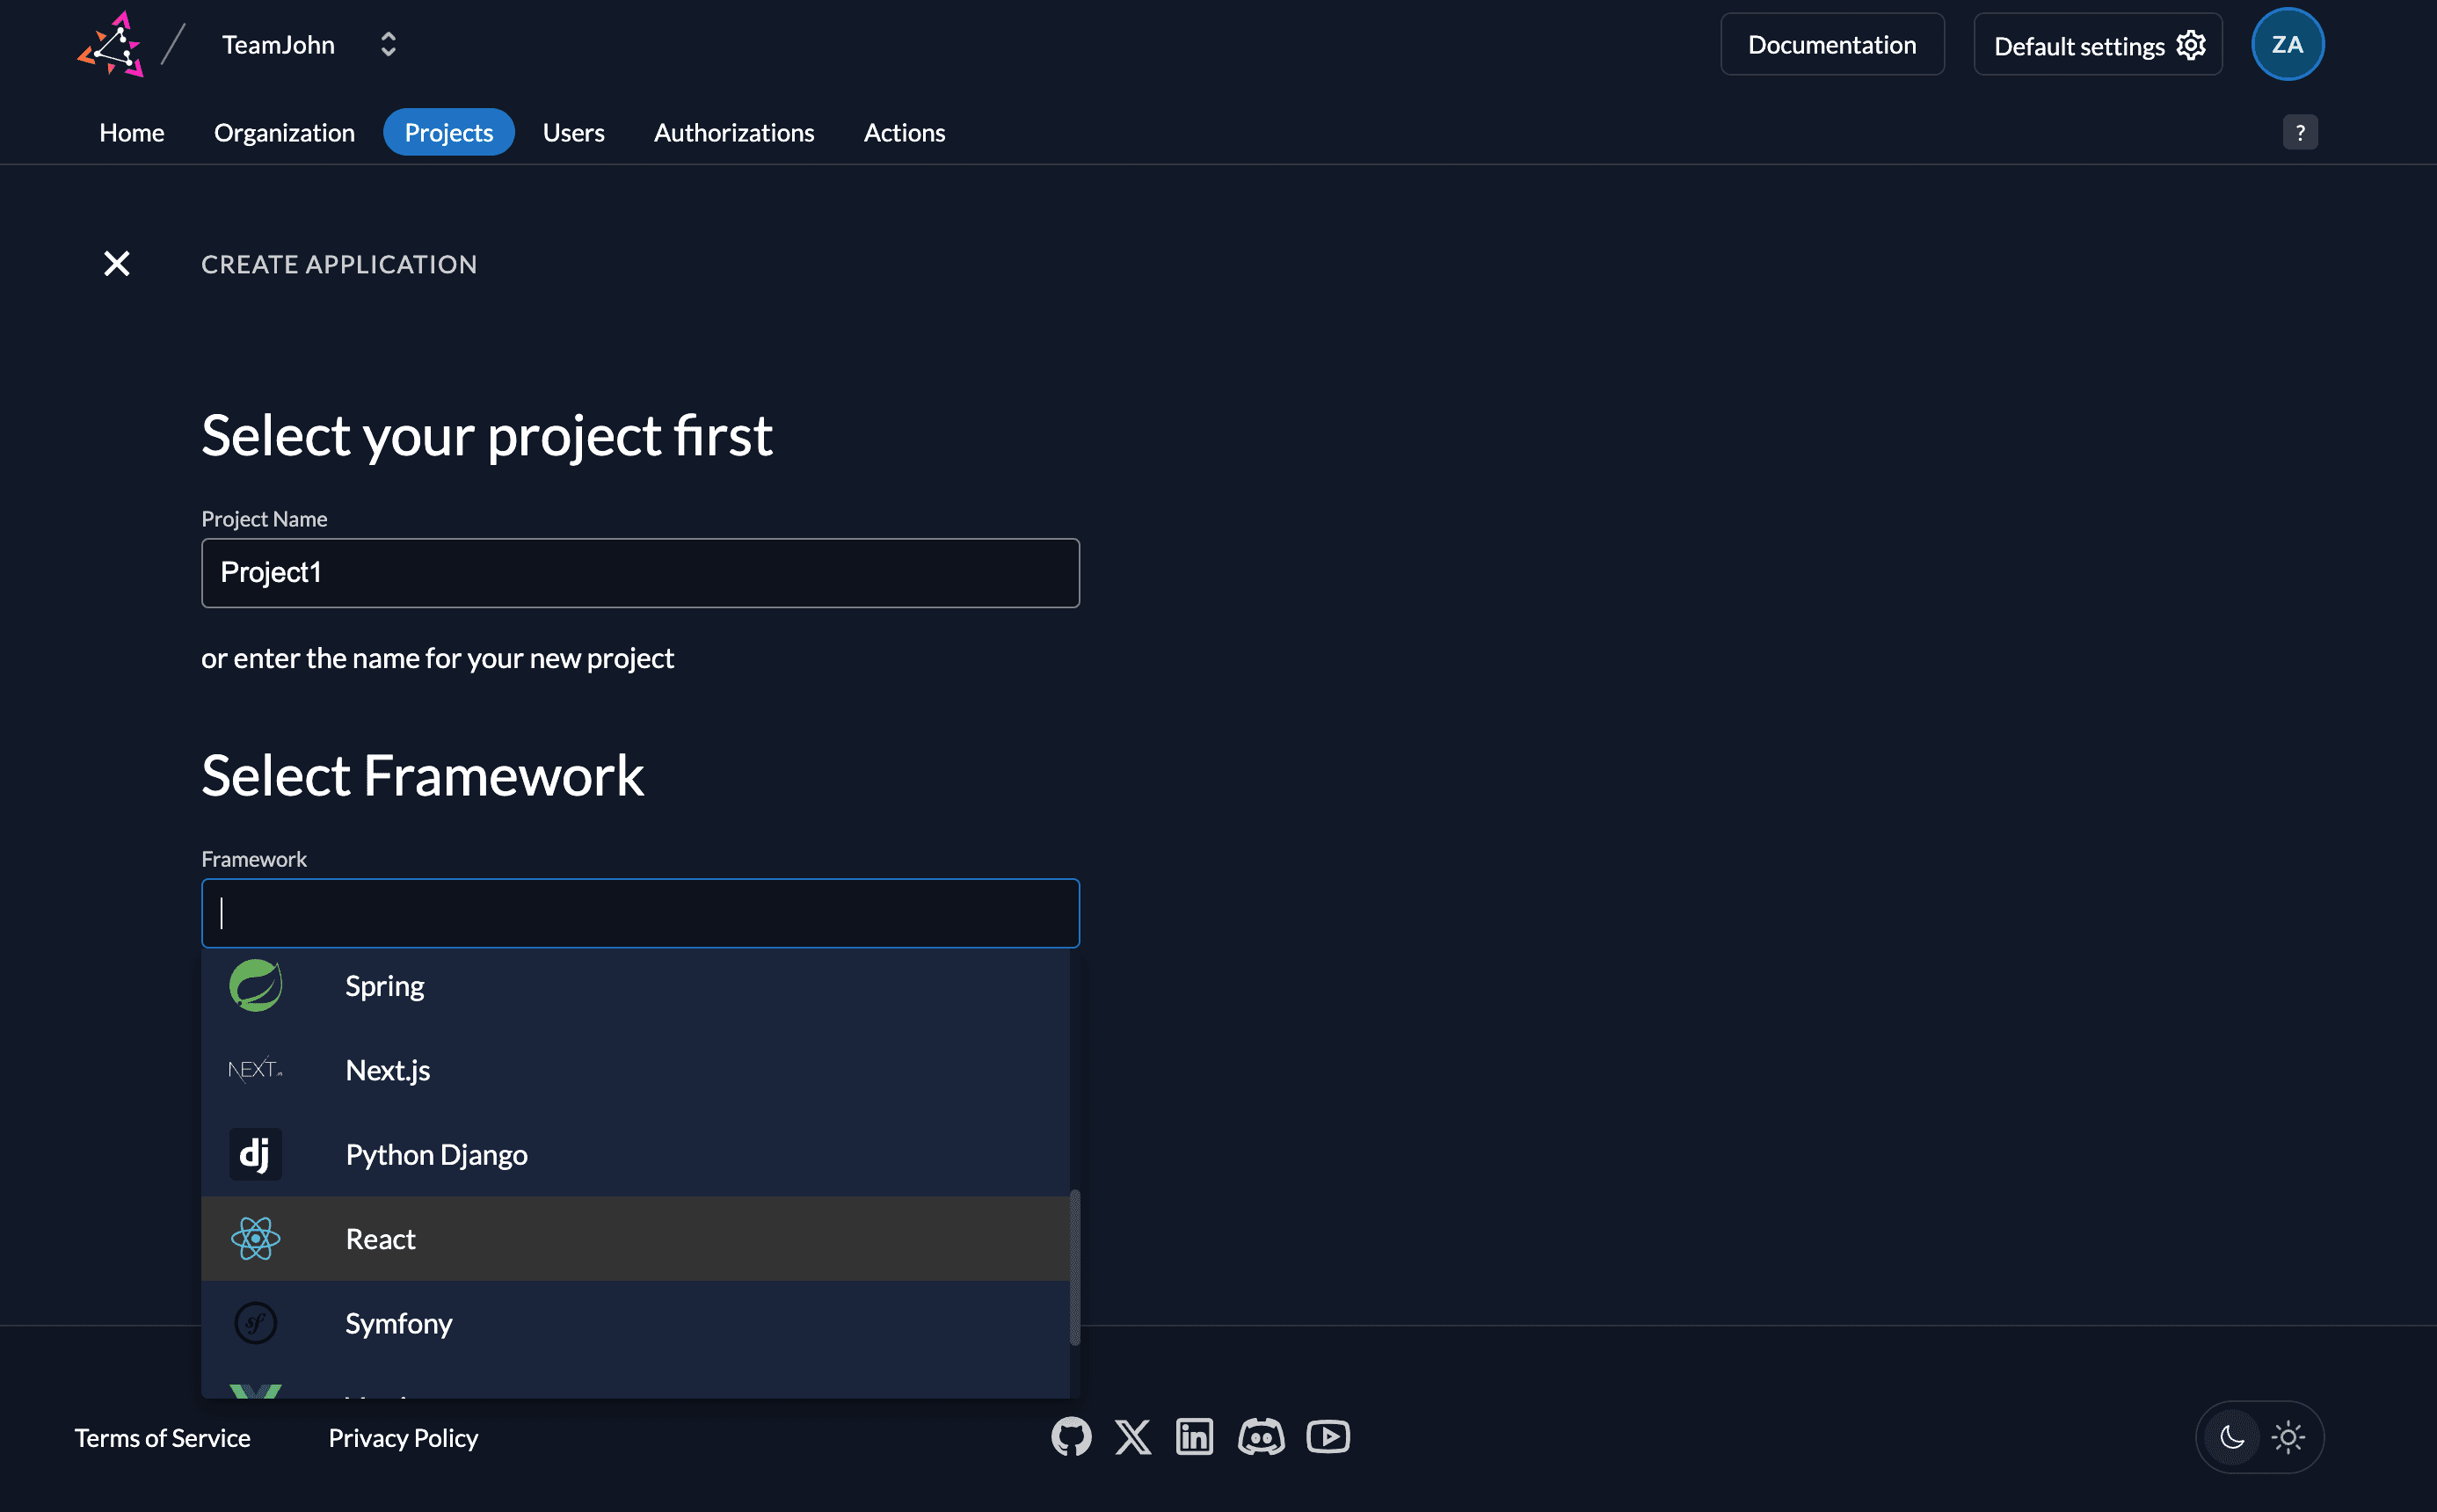Click the ZITADEL logo
2437x1512 pixels.
112,44
